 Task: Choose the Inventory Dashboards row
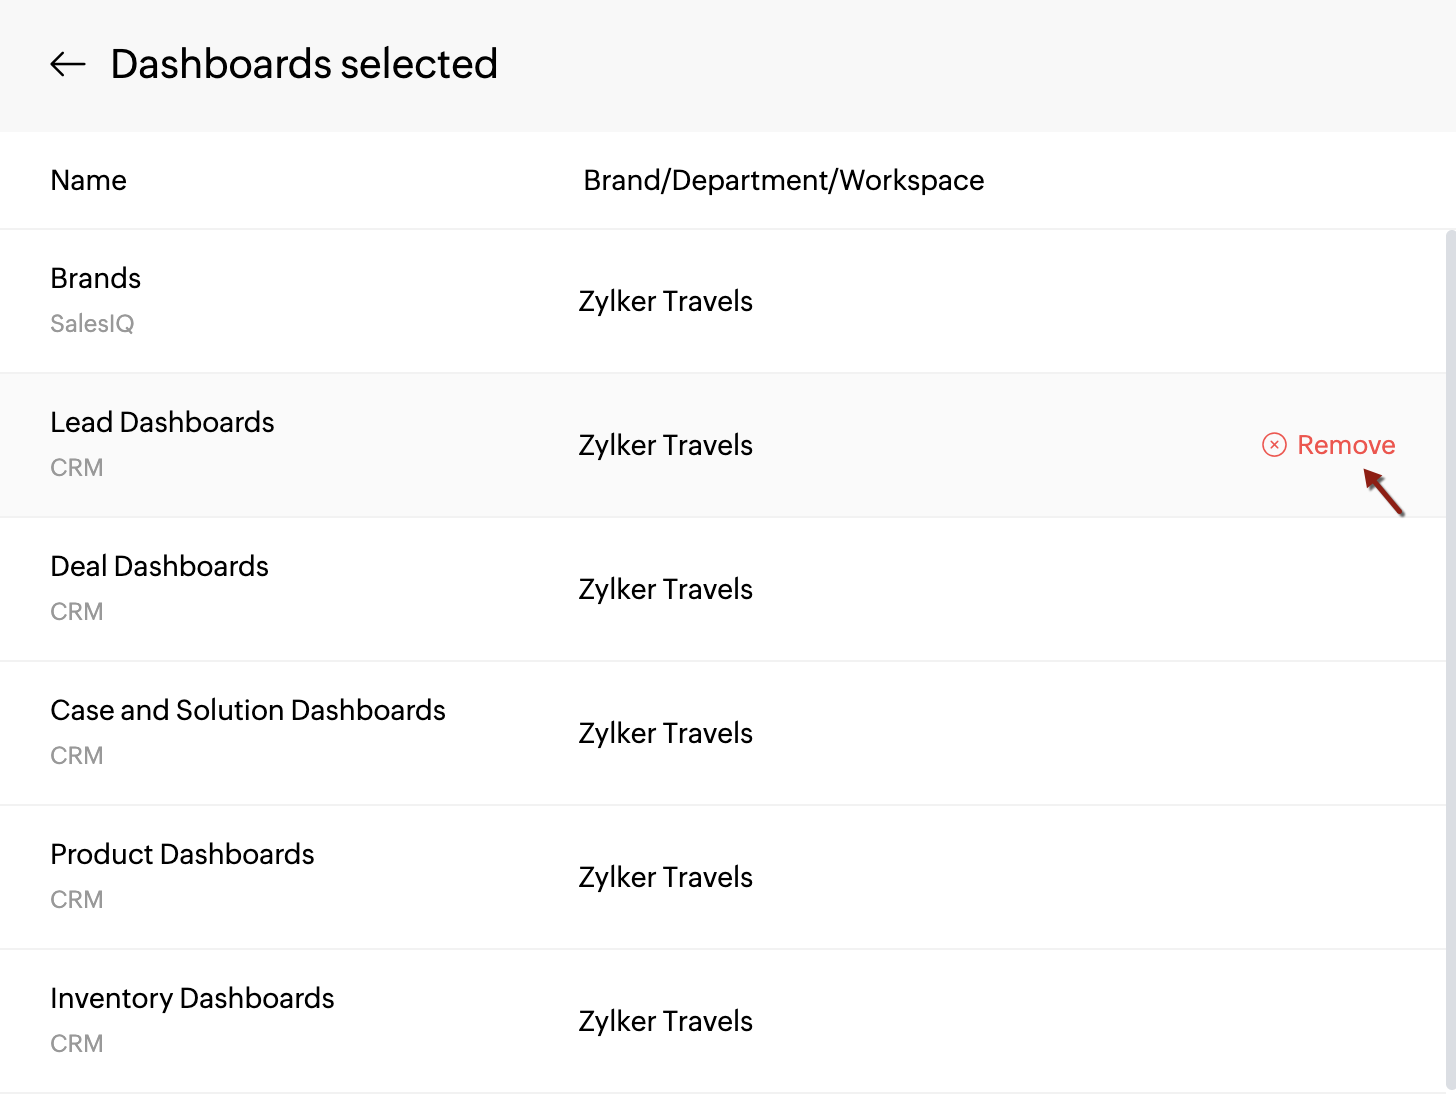click(723, 1021)
